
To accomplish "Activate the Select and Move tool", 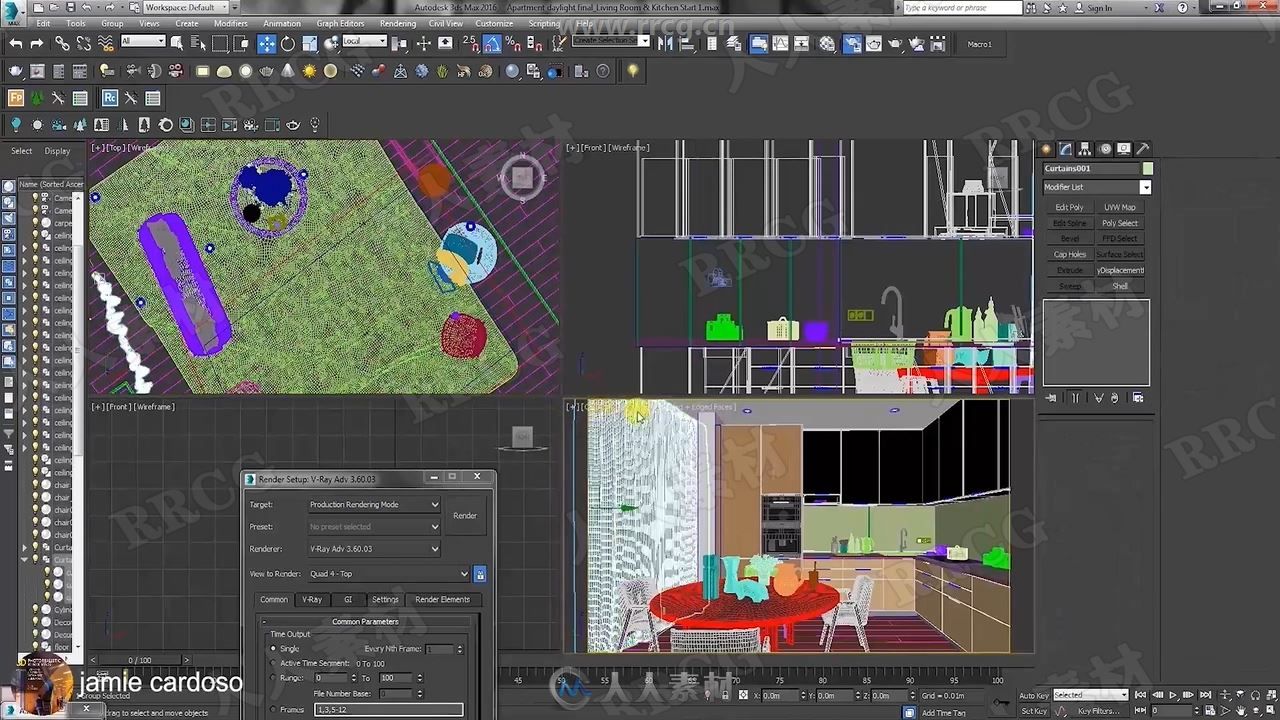I will pyautogui.click(x=266, y=43).
